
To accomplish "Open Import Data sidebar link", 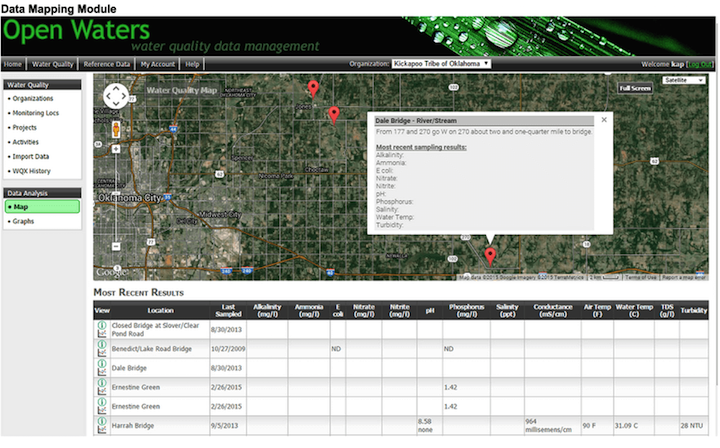I will (x=31, y=157).
